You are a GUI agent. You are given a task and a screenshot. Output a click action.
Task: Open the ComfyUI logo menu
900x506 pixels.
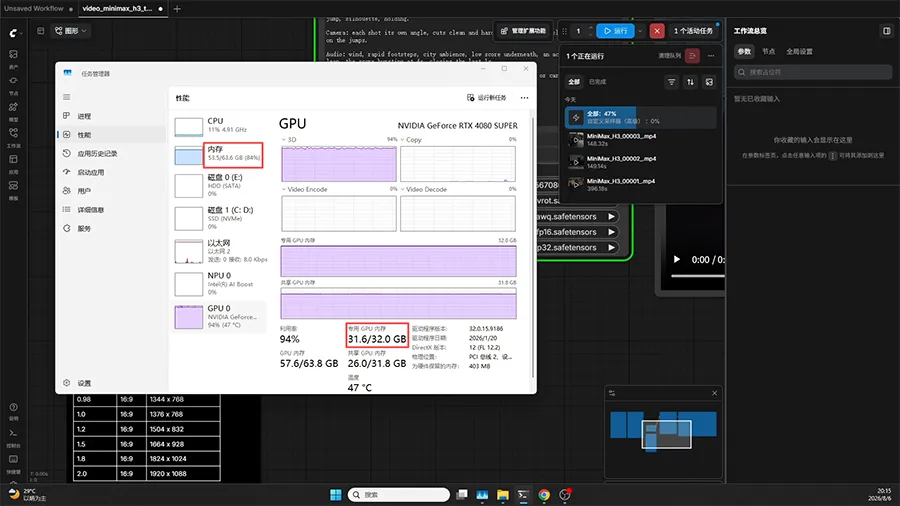click(x=13, y=33)
